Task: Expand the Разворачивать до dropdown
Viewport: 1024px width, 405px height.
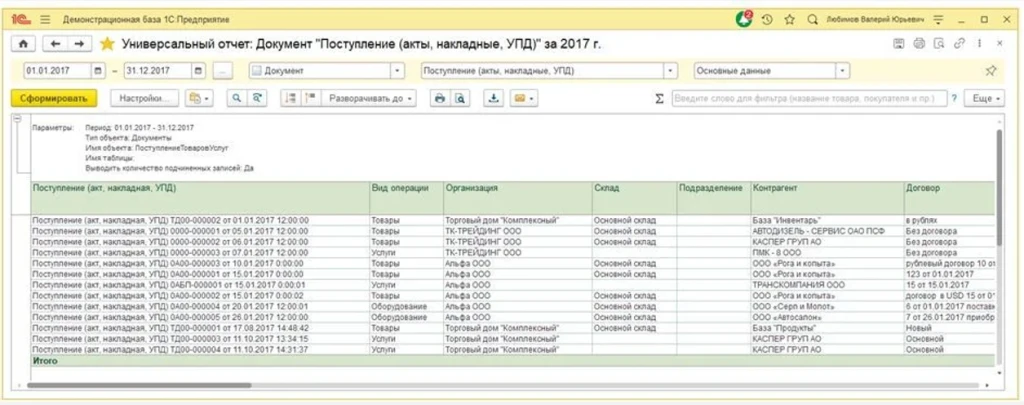Action: pyautogui.click(x=411, y=98)
